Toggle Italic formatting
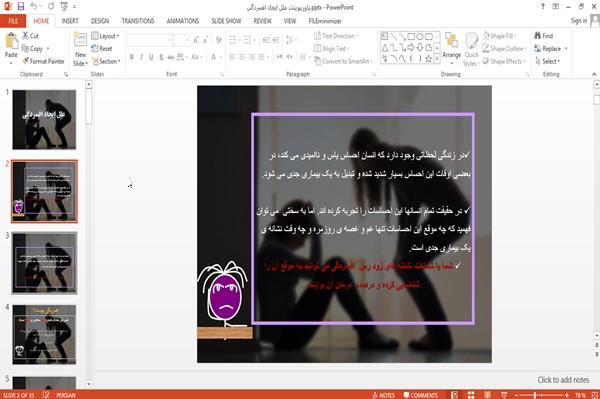600x399 pixels. (142, 57)
